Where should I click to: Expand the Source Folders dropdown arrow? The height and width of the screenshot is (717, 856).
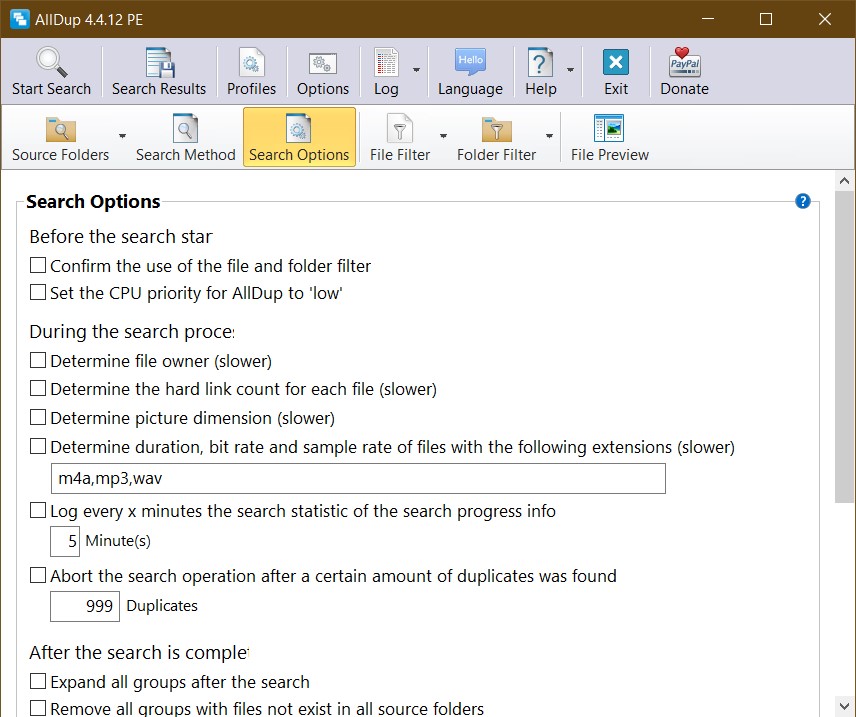tap(122, 135)
